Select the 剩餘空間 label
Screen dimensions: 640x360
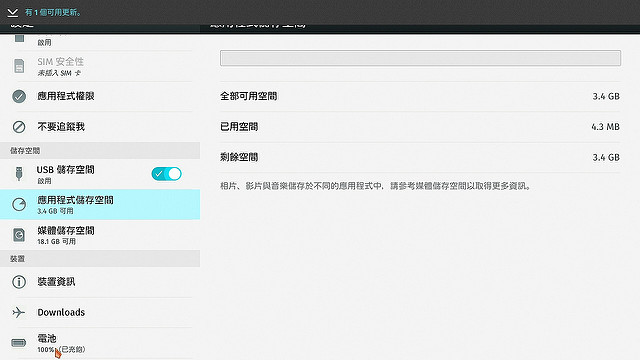[239, 157]
